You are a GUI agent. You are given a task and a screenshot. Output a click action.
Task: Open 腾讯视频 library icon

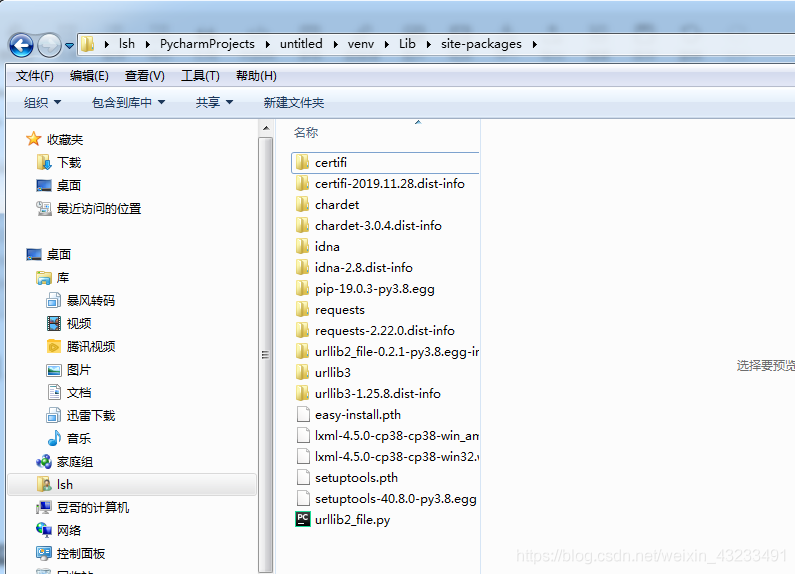click(x=54, y=346)
